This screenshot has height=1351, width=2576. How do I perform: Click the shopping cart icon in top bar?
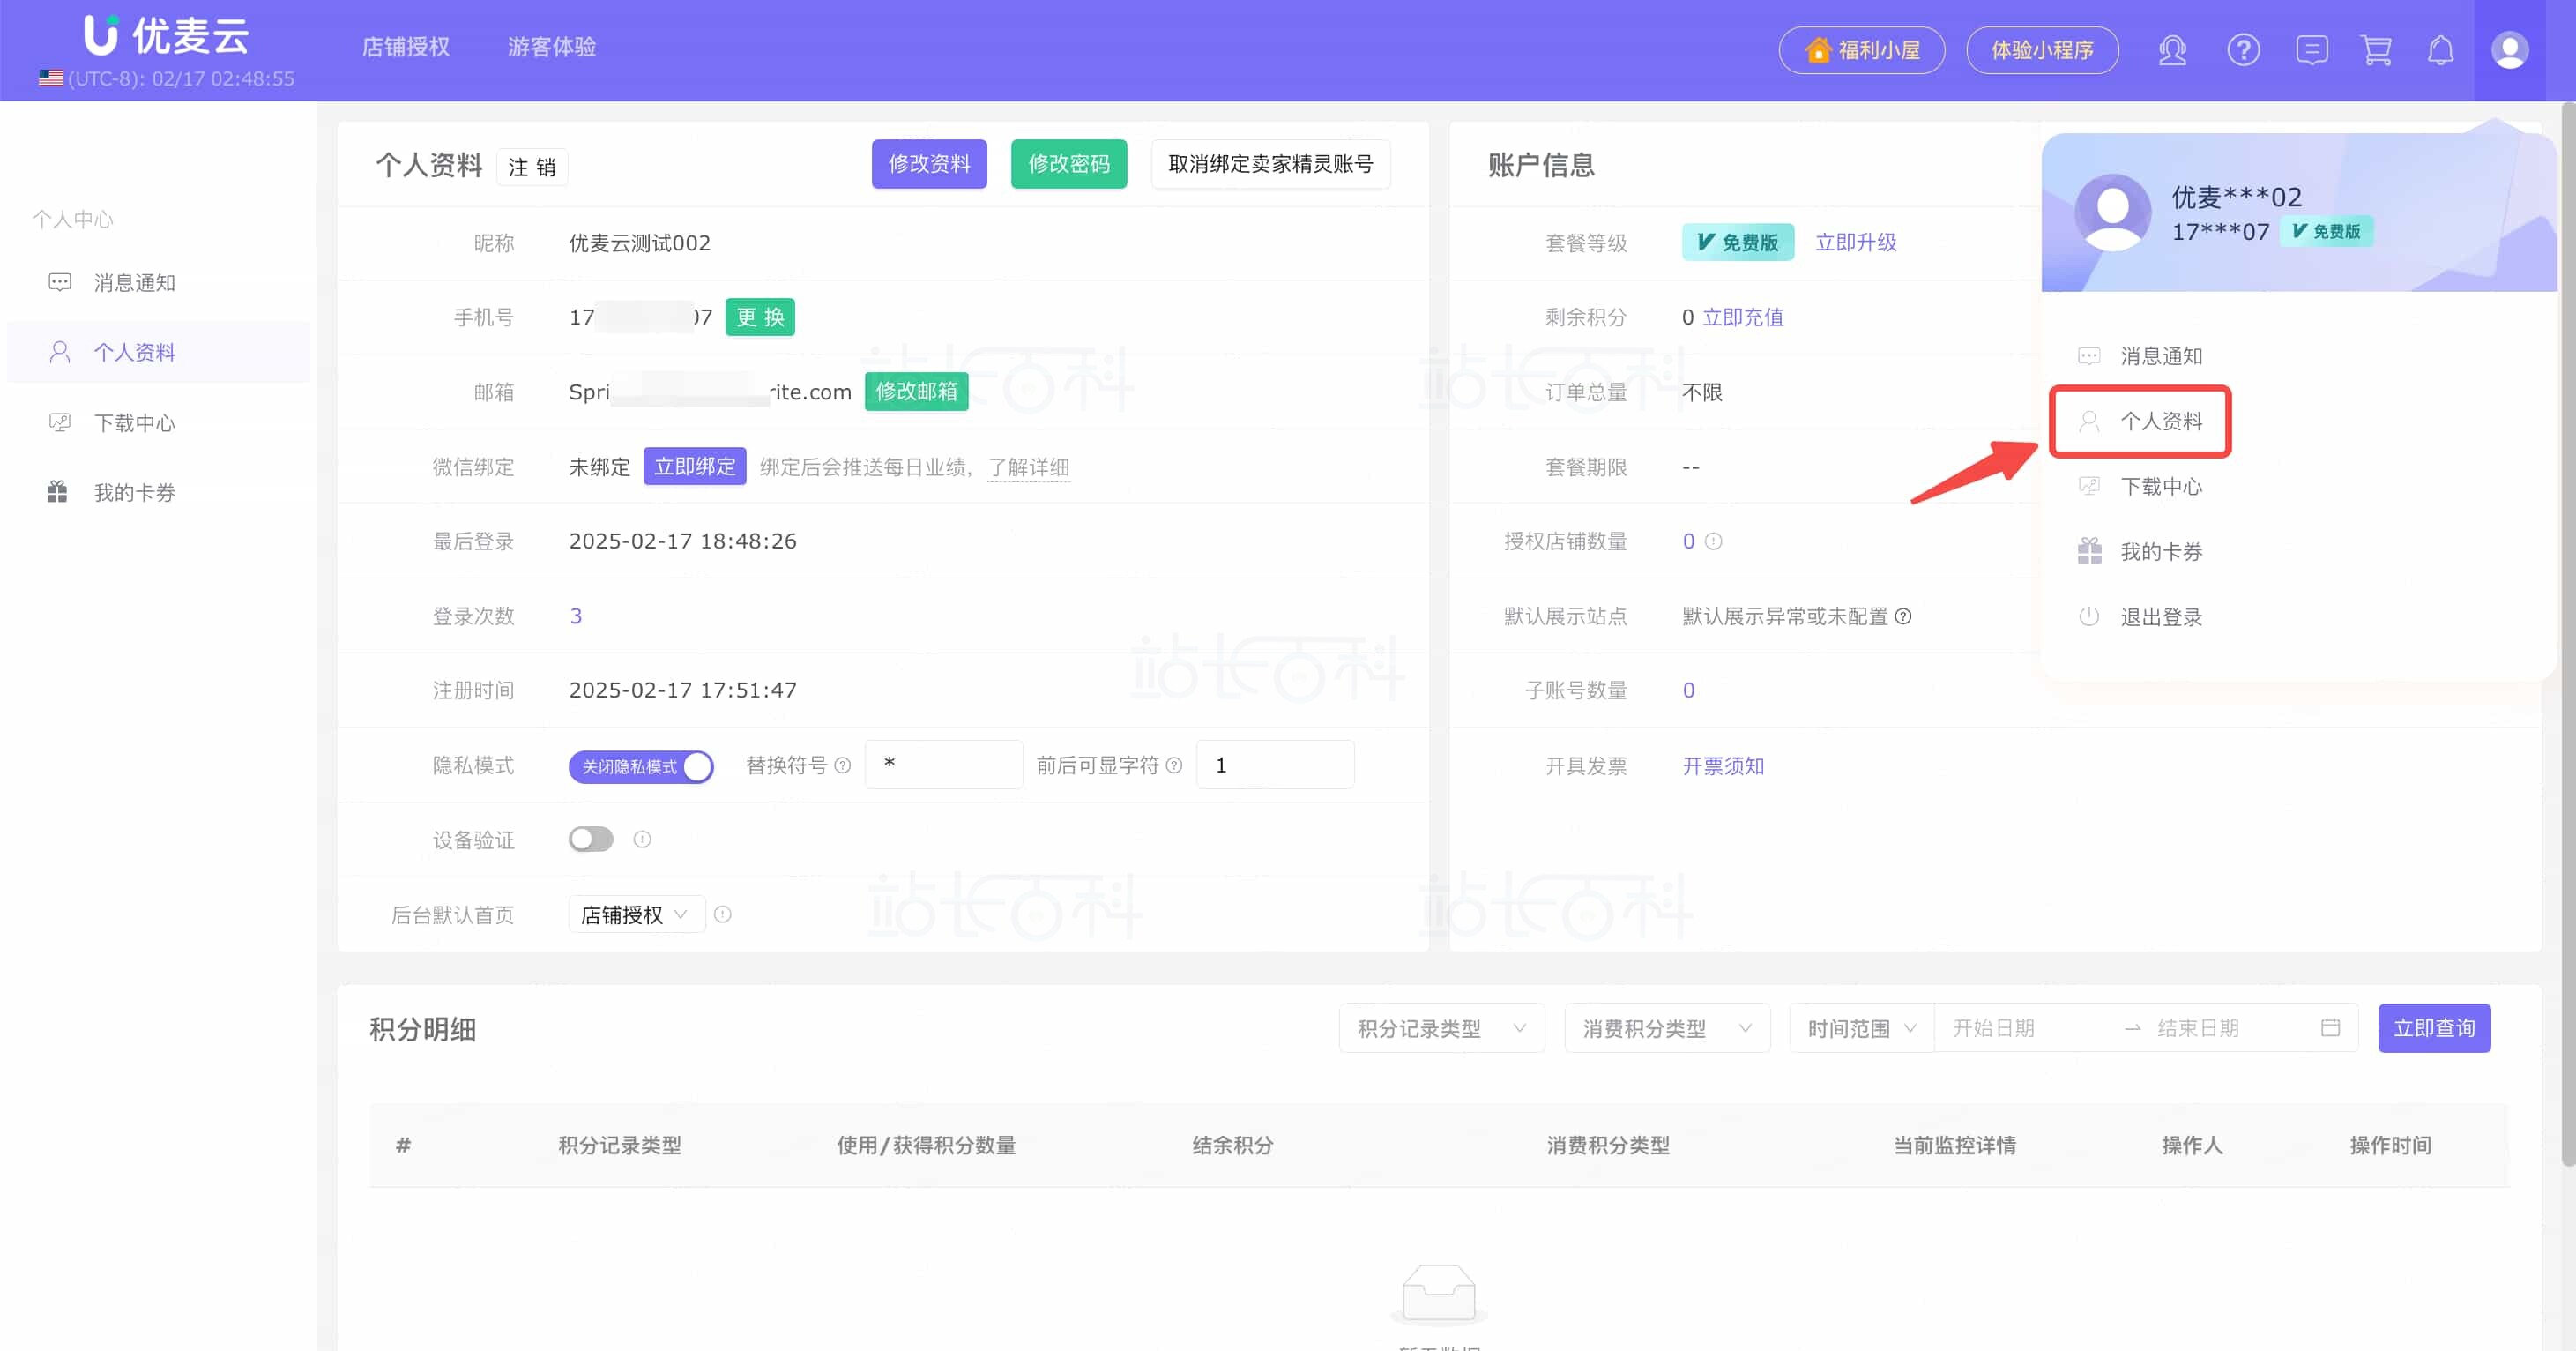pos(2376,49)
